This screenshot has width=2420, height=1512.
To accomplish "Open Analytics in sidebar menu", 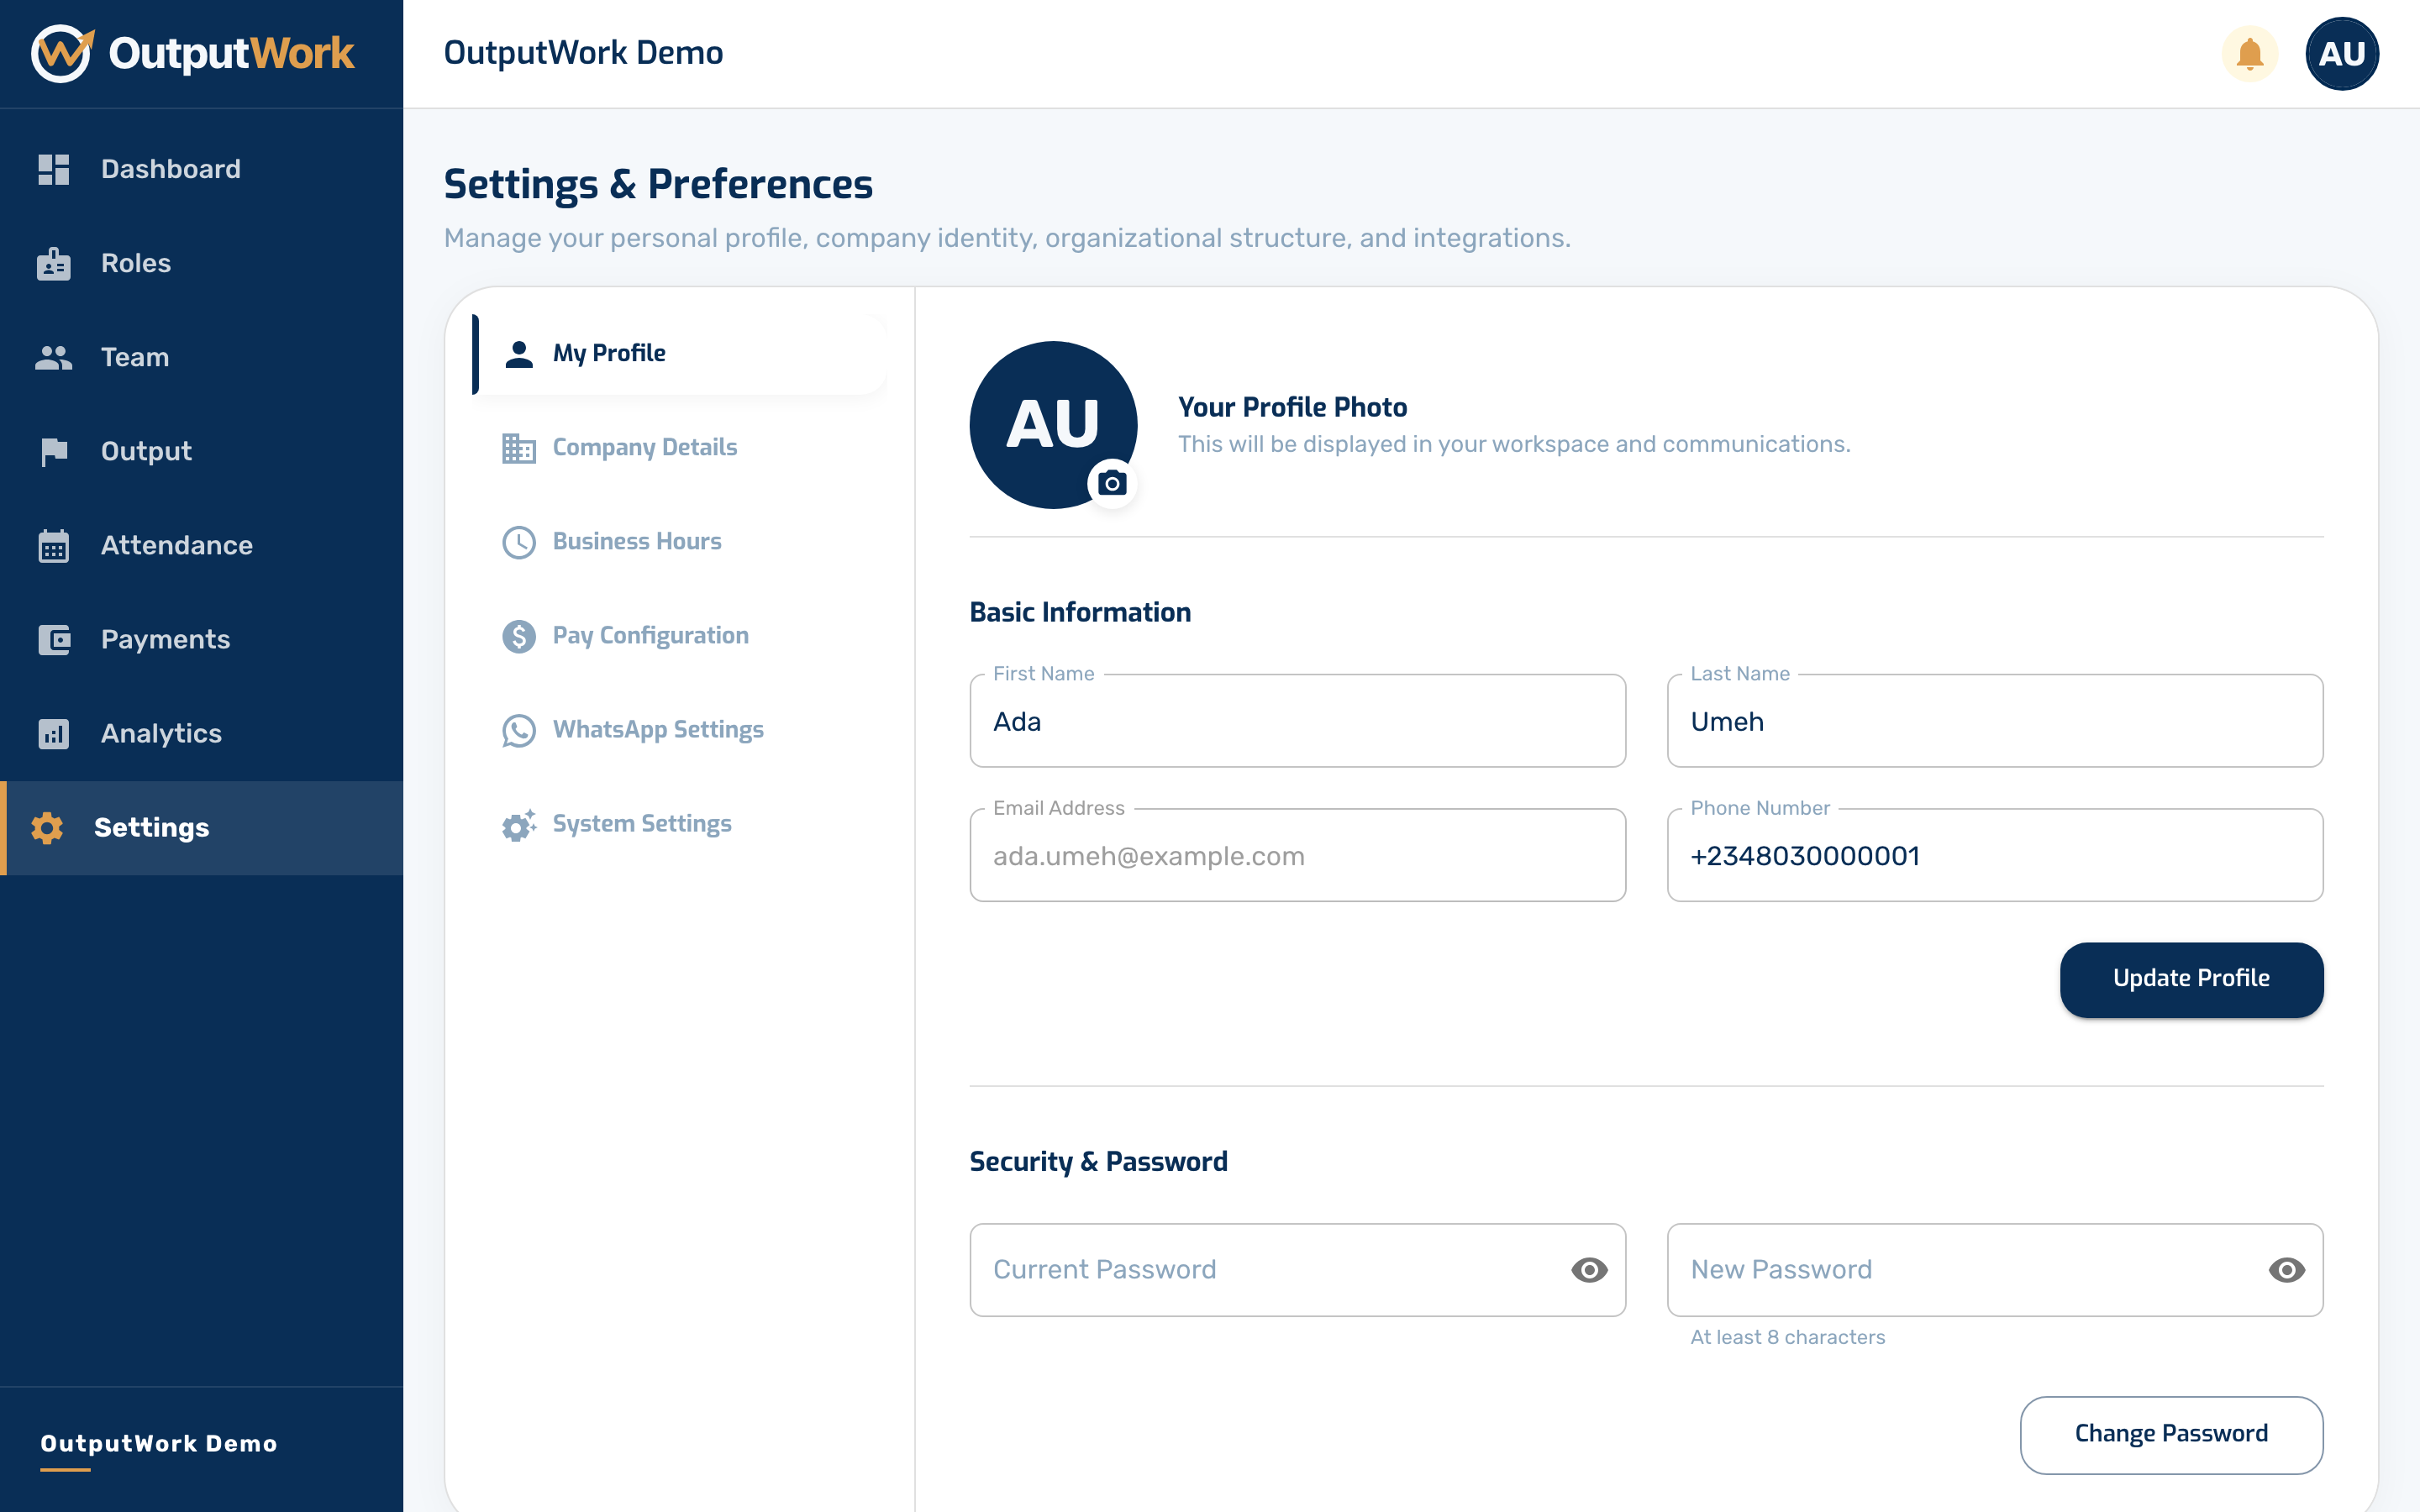I will 202,733.
